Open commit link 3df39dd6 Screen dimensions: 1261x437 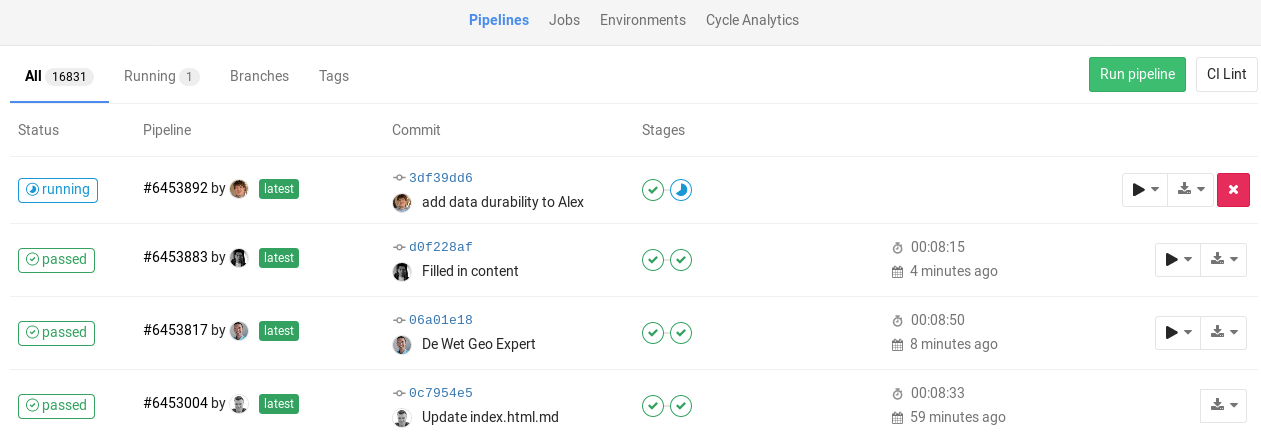[440, 178]
